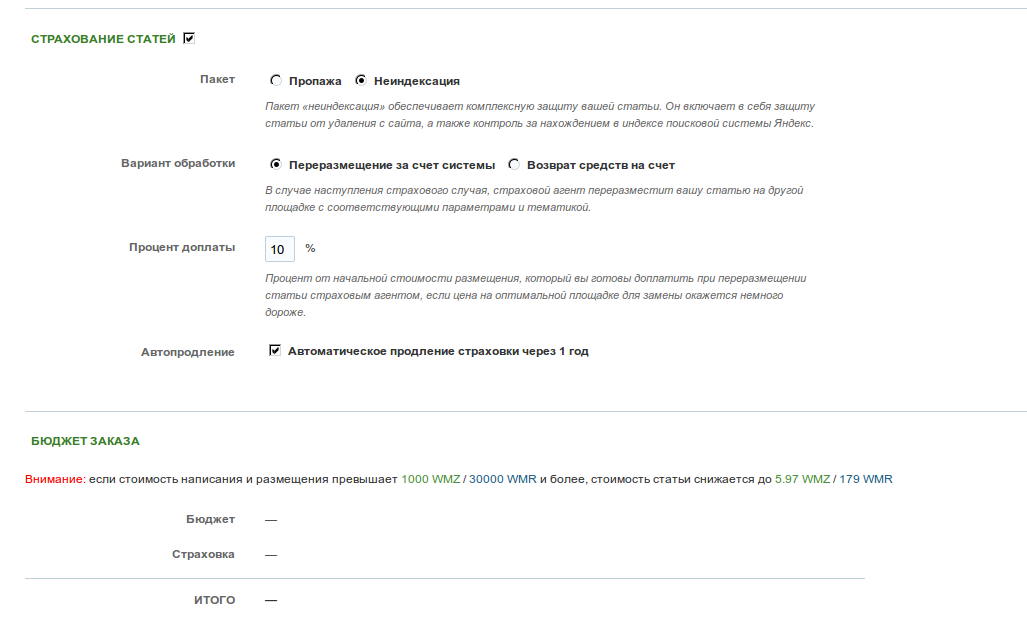Click the green 5.97 WMZ price
Screen dimensions: 1027x629
802,479
